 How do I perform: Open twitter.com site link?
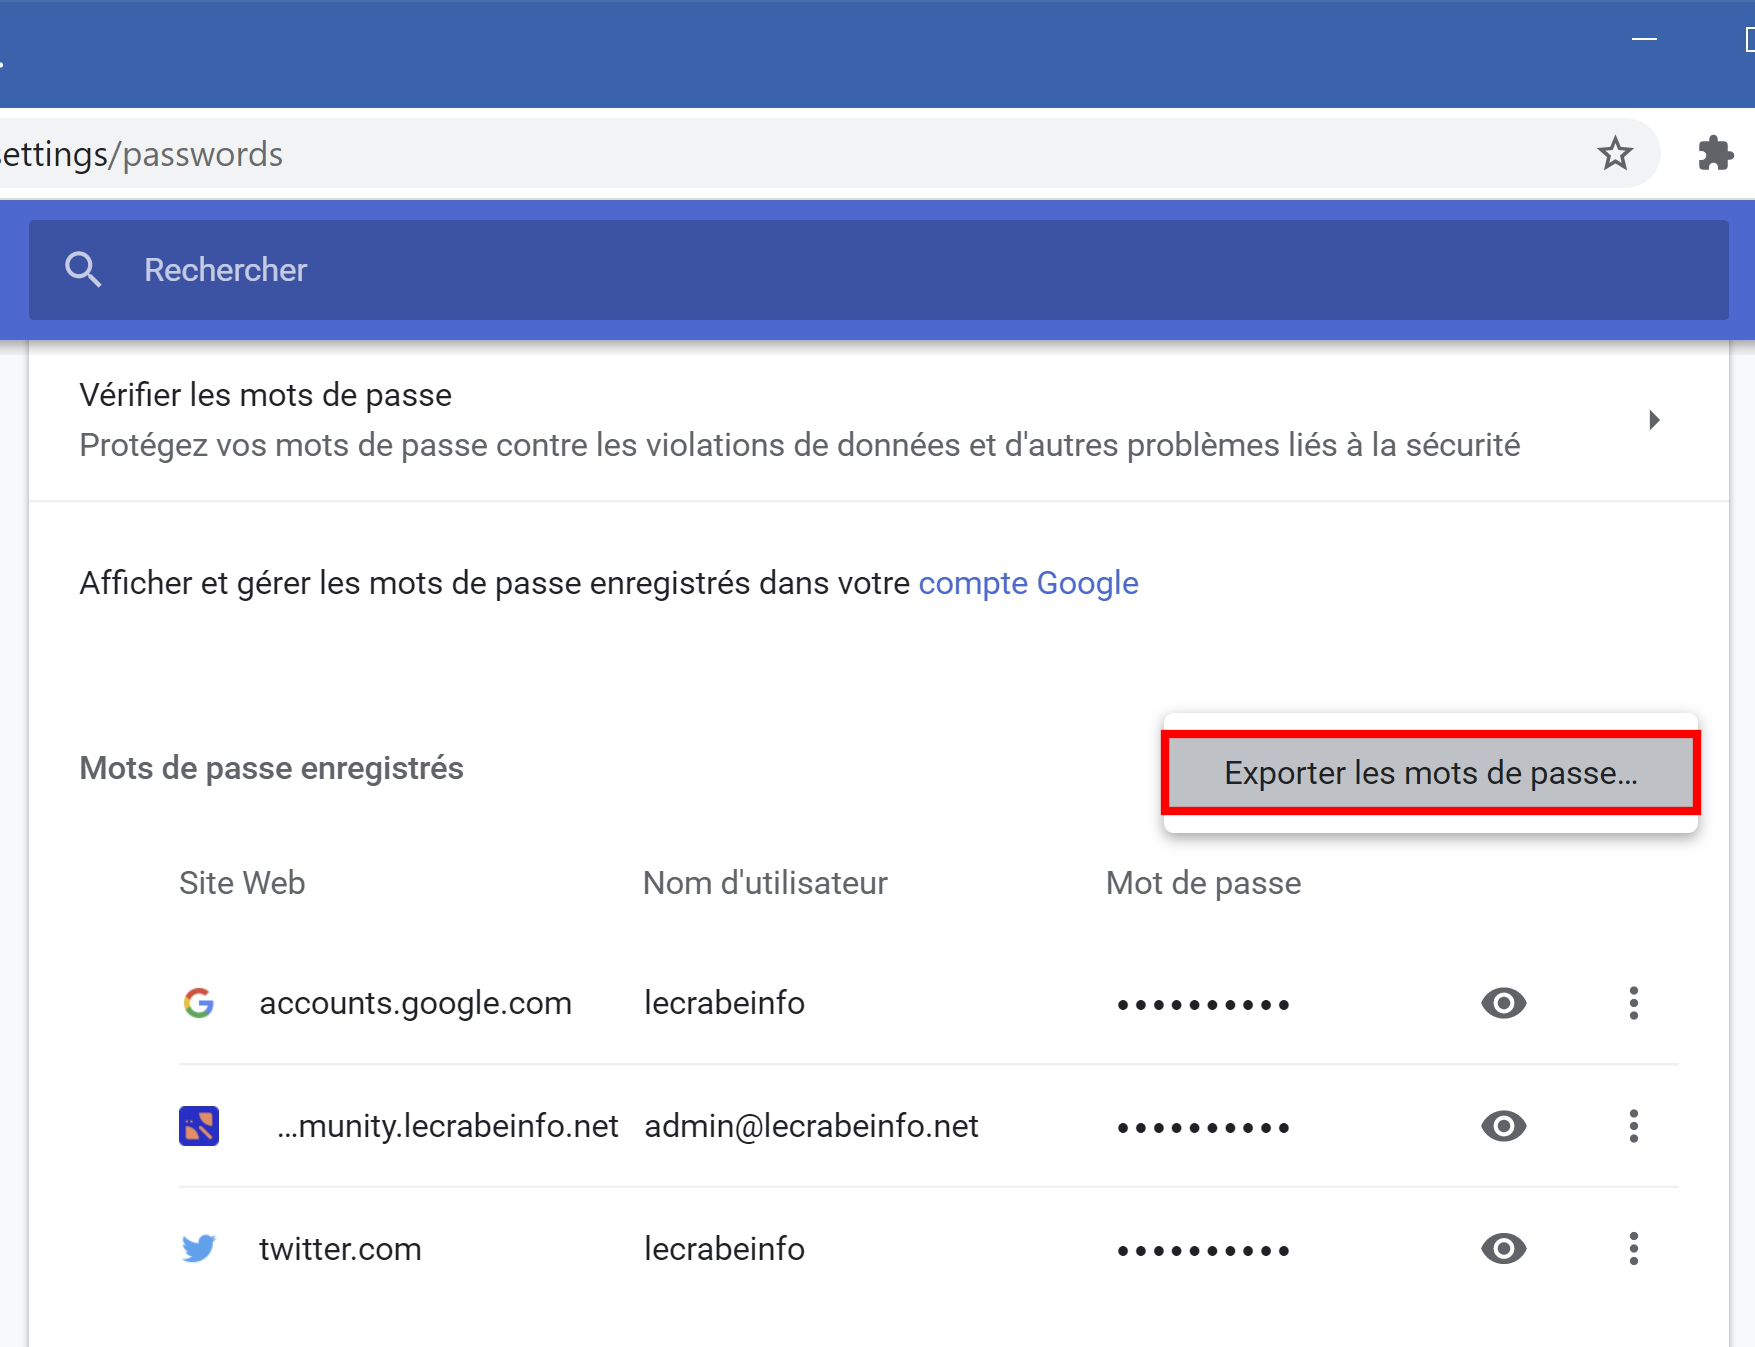coord(340,1249)
